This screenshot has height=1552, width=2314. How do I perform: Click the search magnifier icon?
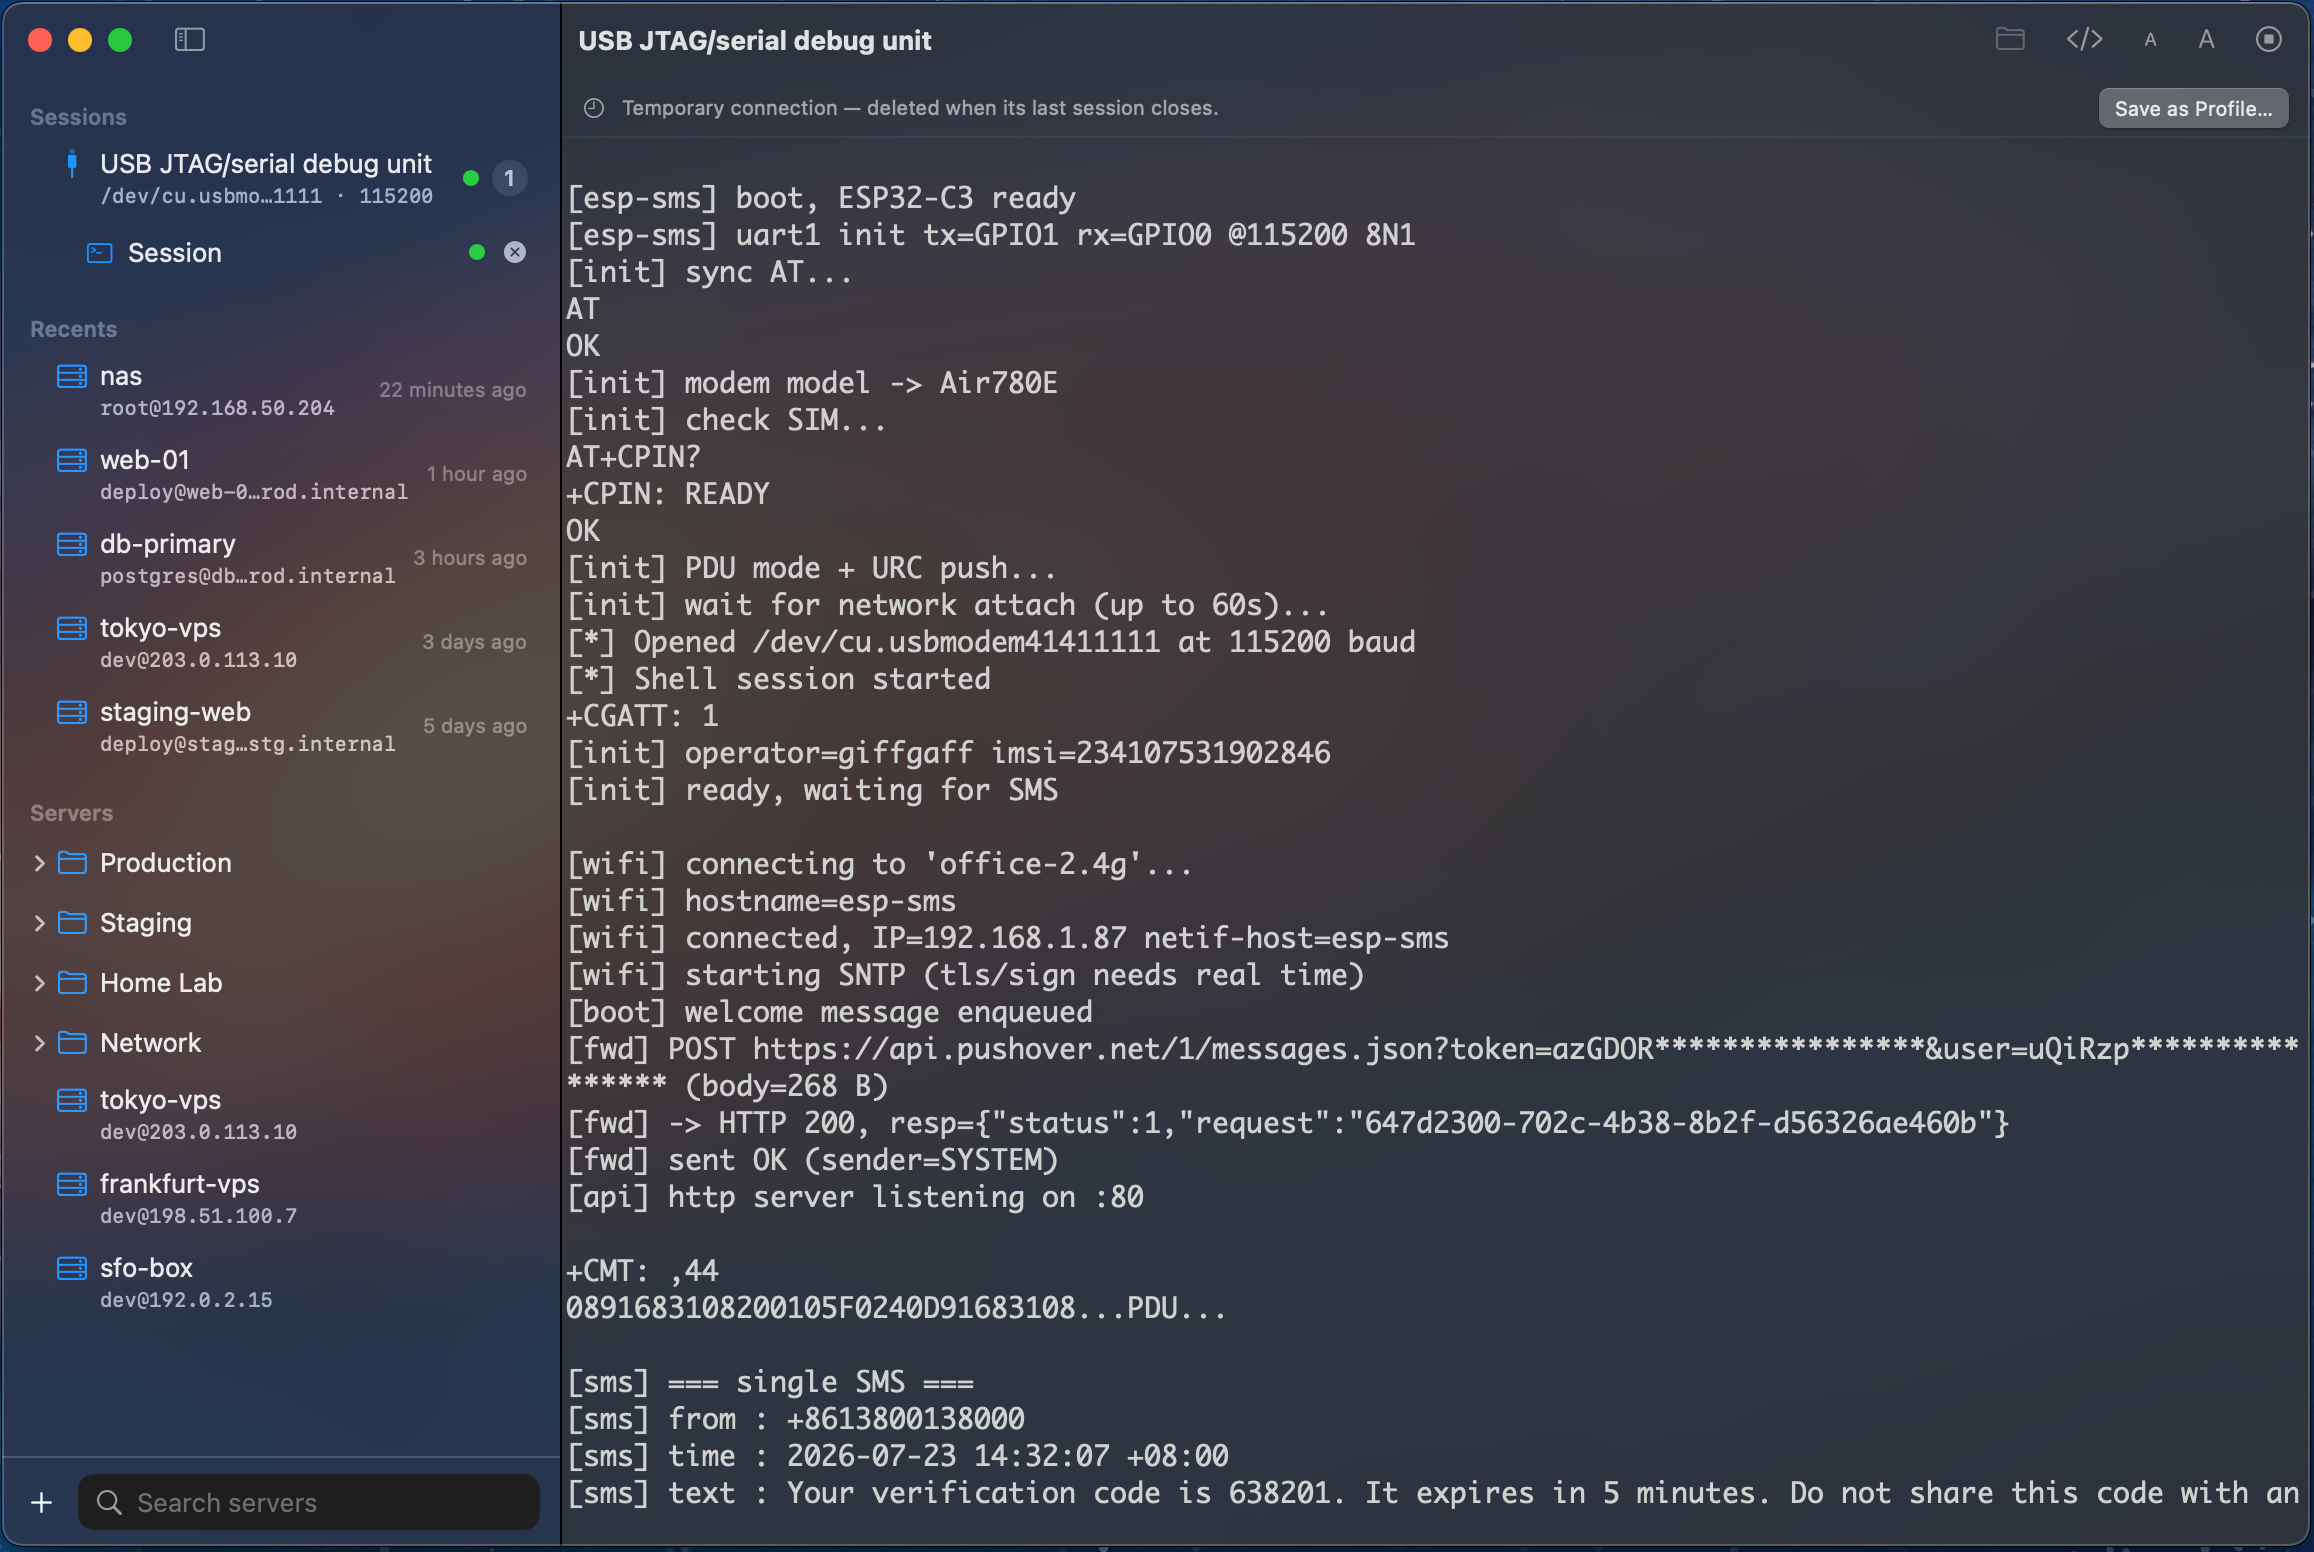click(109, 1503)
